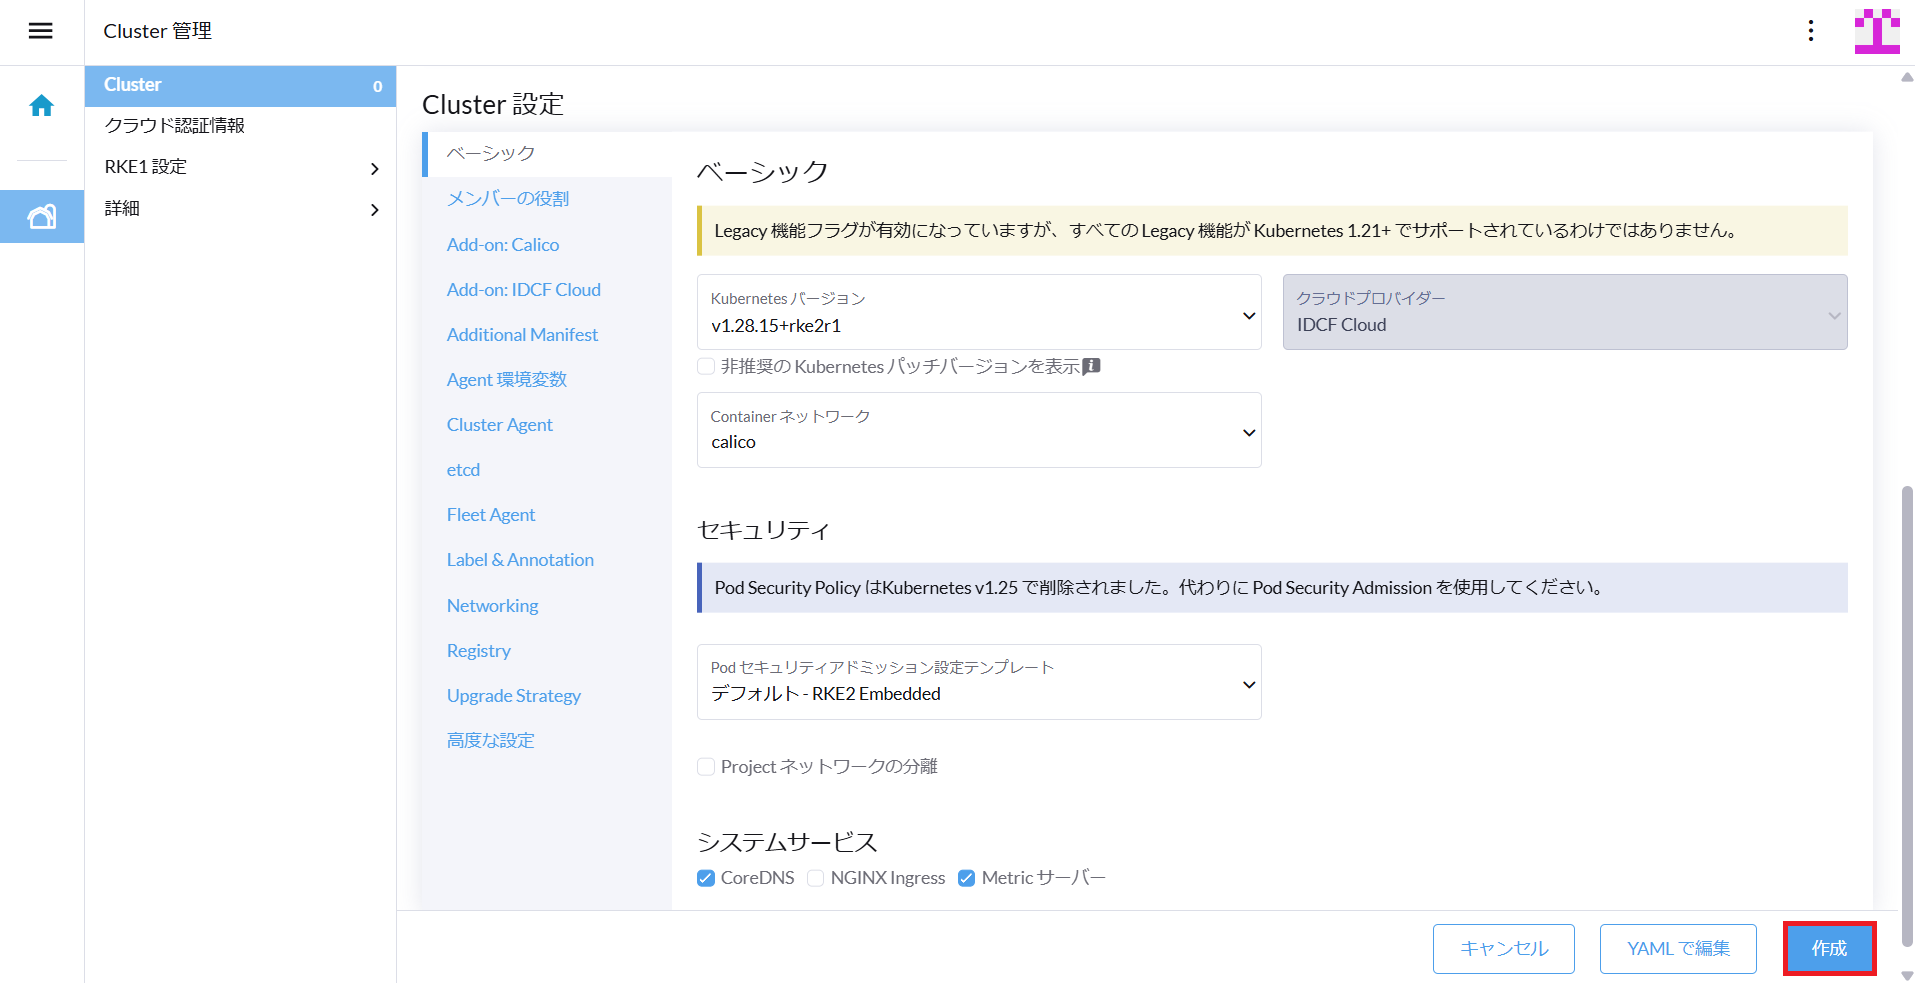Click the YAML で編集 button

click(1677, 948)
